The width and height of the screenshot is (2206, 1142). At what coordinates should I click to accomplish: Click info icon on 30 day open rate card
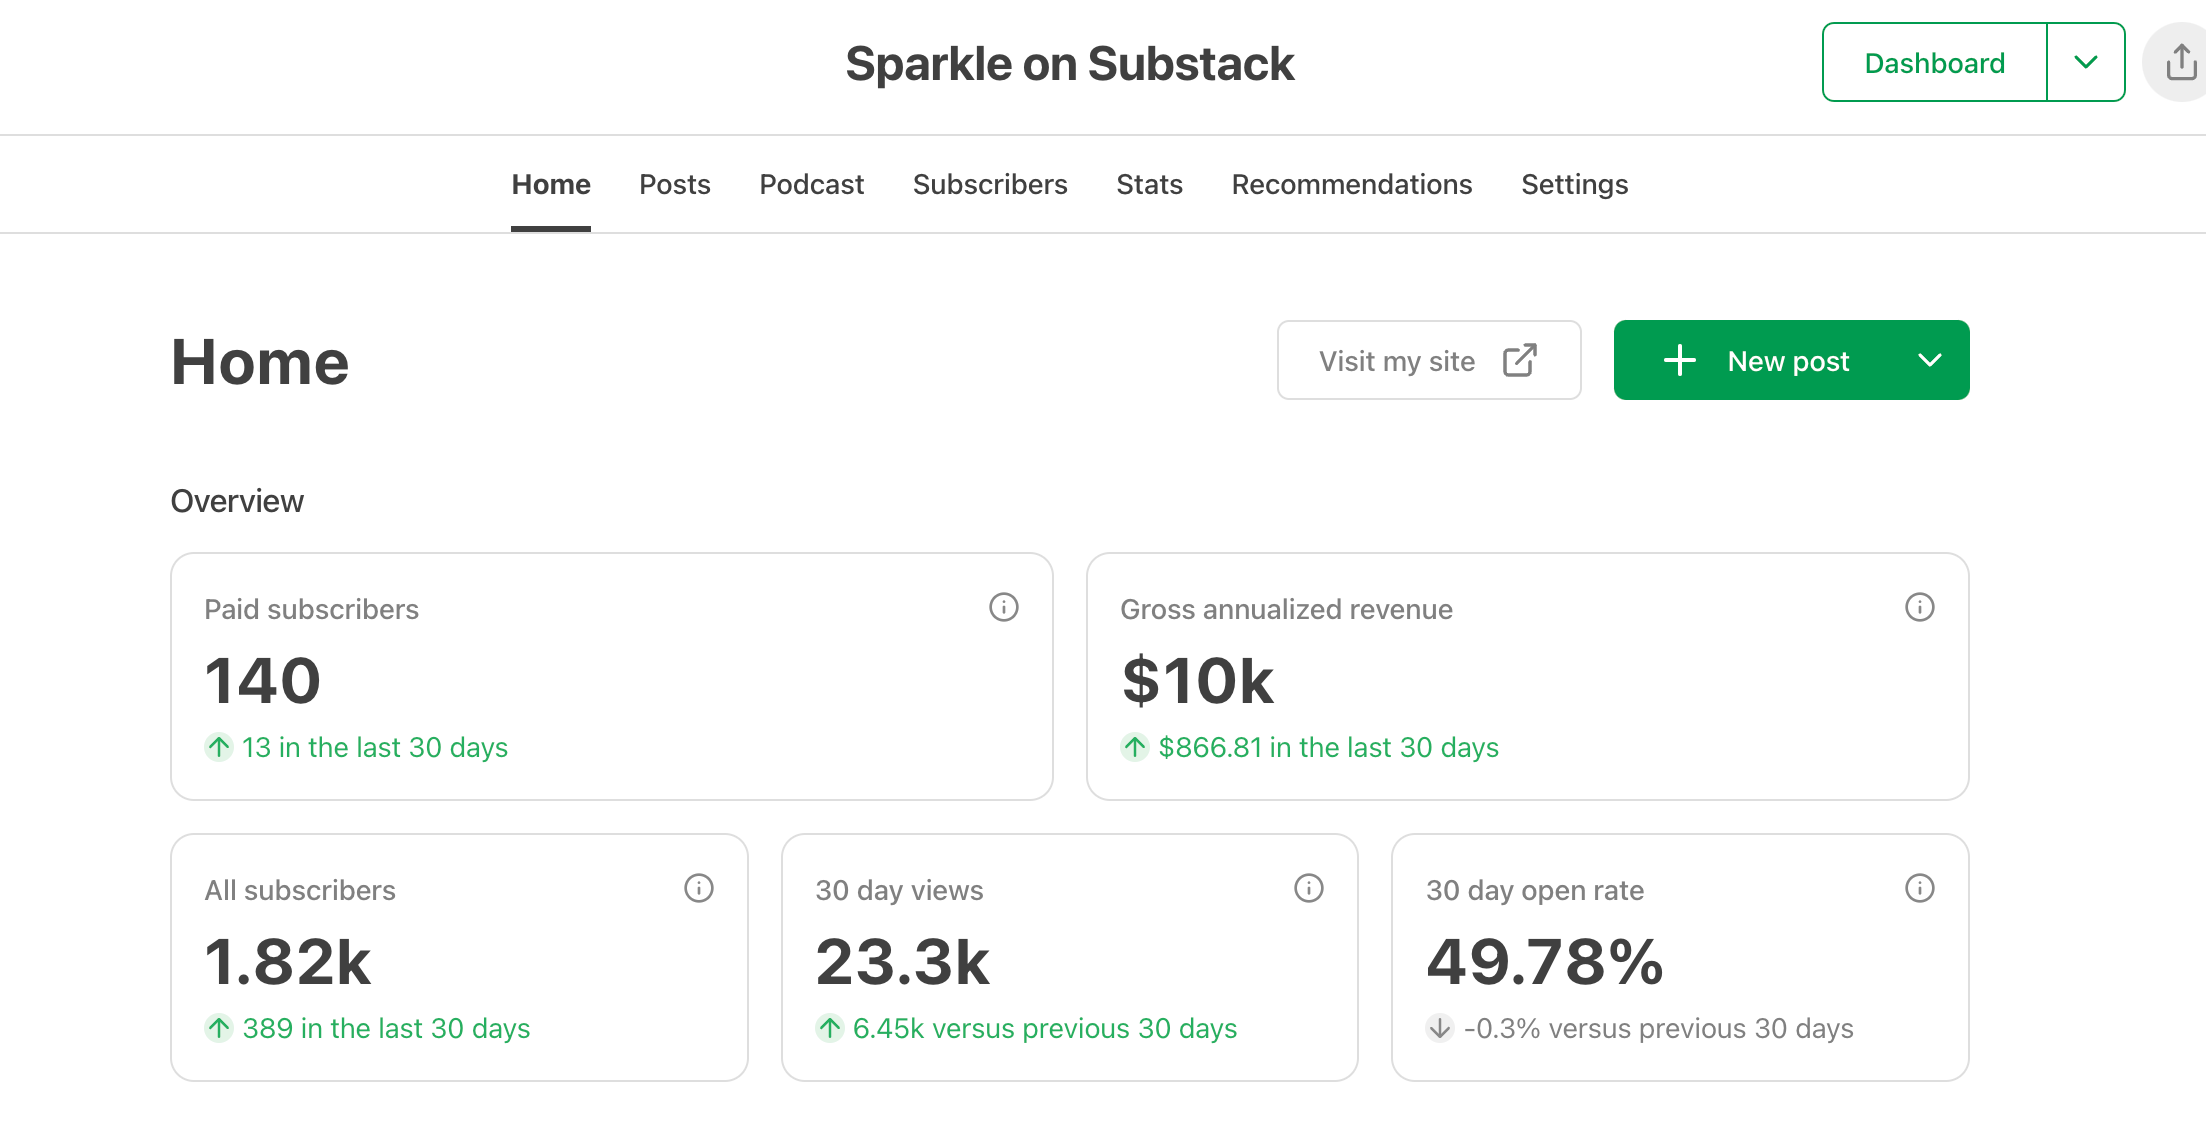coord(1919,888)
